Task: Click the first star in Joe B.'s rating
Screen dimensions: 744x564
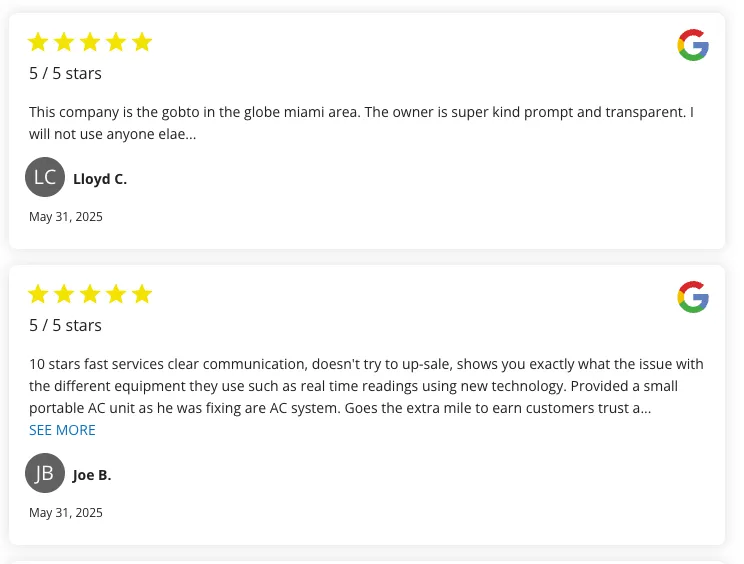Action: 38,294
